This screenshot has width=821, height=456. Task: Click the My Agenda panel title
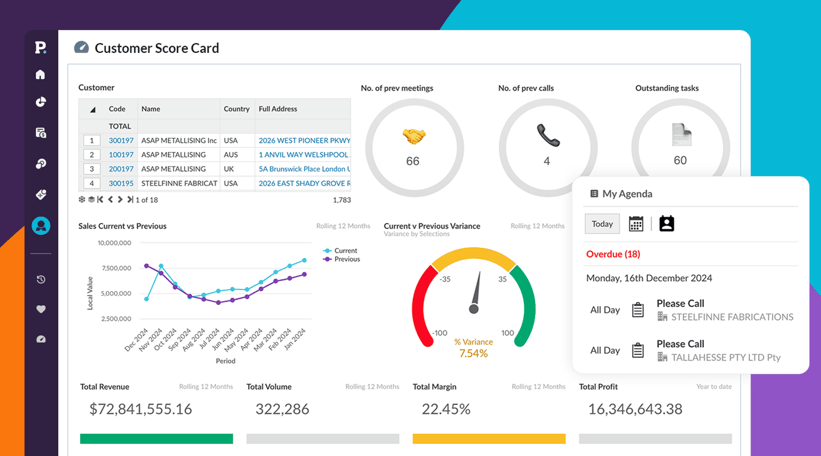(627, 194)
